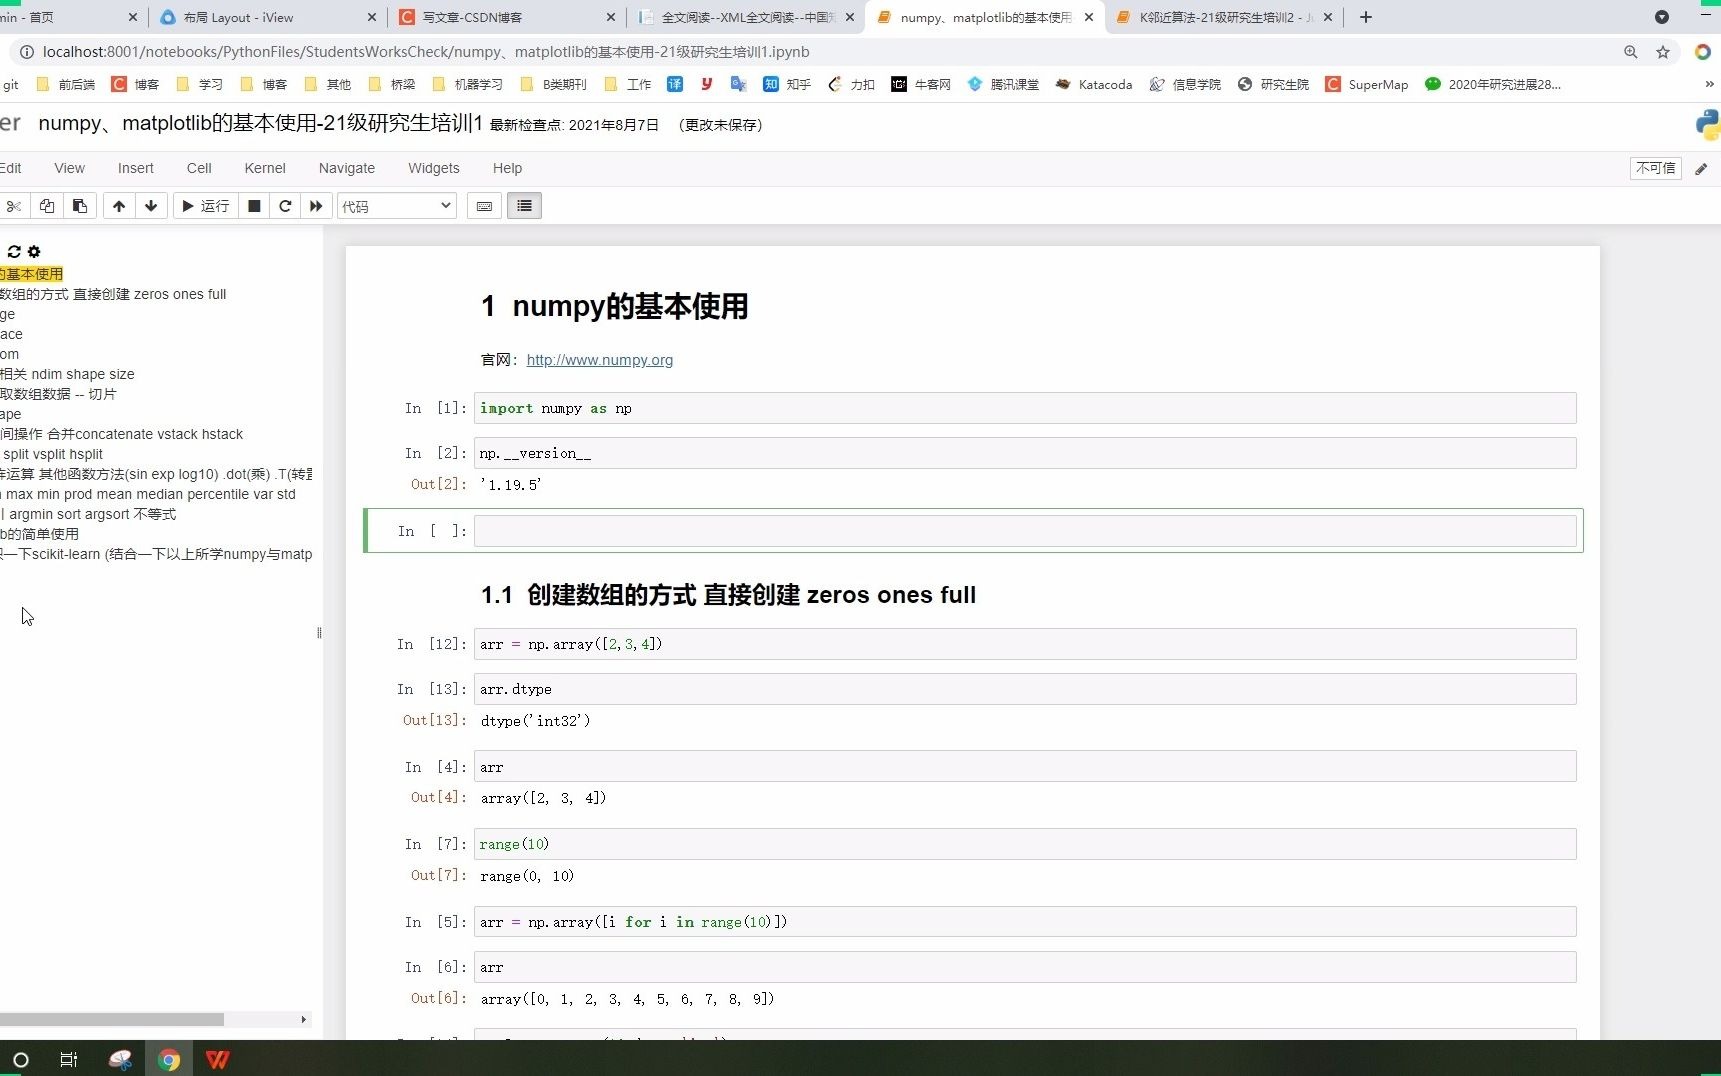The image size is (1721, 1076).
Task: Click the sidebar horizontal scrollbar
Action: click(x=112, y=1019)
